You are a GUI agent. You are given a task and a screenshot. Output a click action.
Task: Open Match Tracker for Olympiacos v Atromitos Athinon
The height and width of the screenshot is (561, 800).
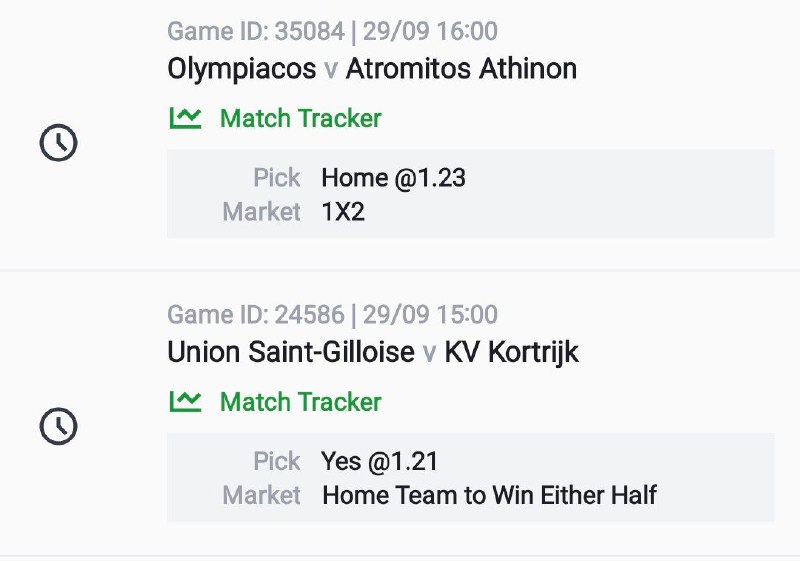300,119
